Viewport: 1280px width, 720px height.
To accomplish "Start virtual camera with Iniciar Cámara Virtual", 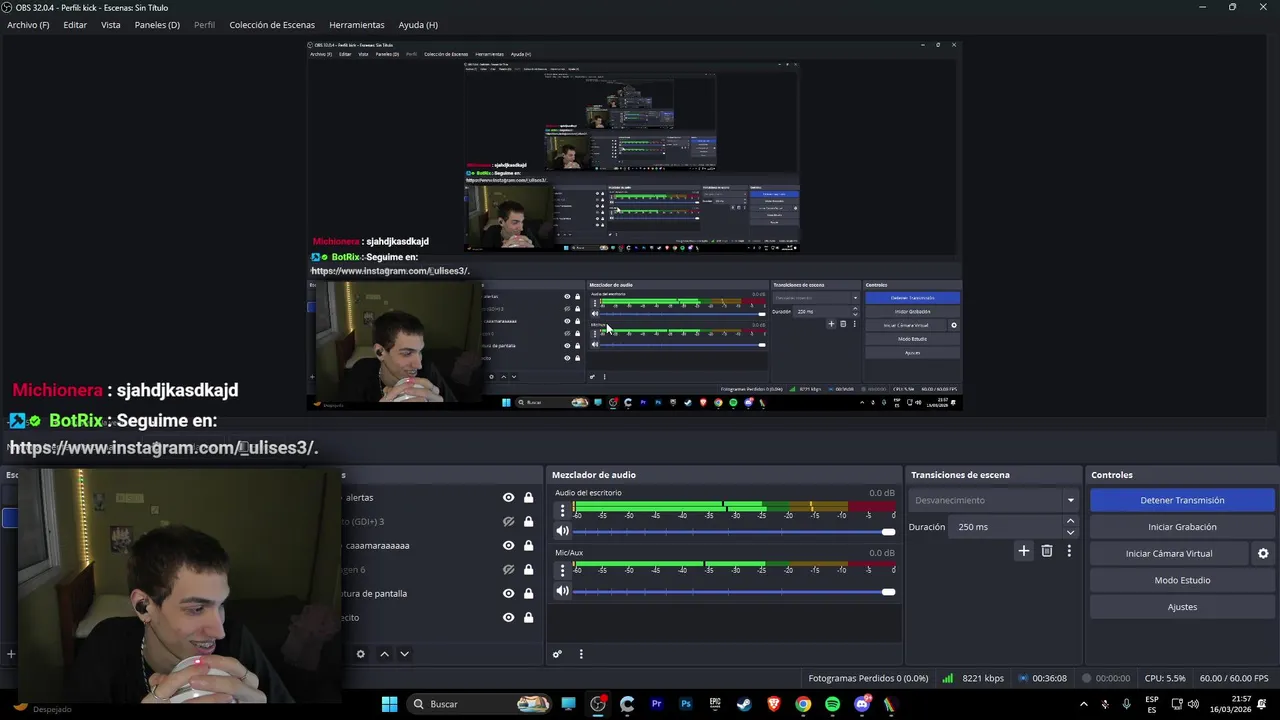I will point(1169,553).
